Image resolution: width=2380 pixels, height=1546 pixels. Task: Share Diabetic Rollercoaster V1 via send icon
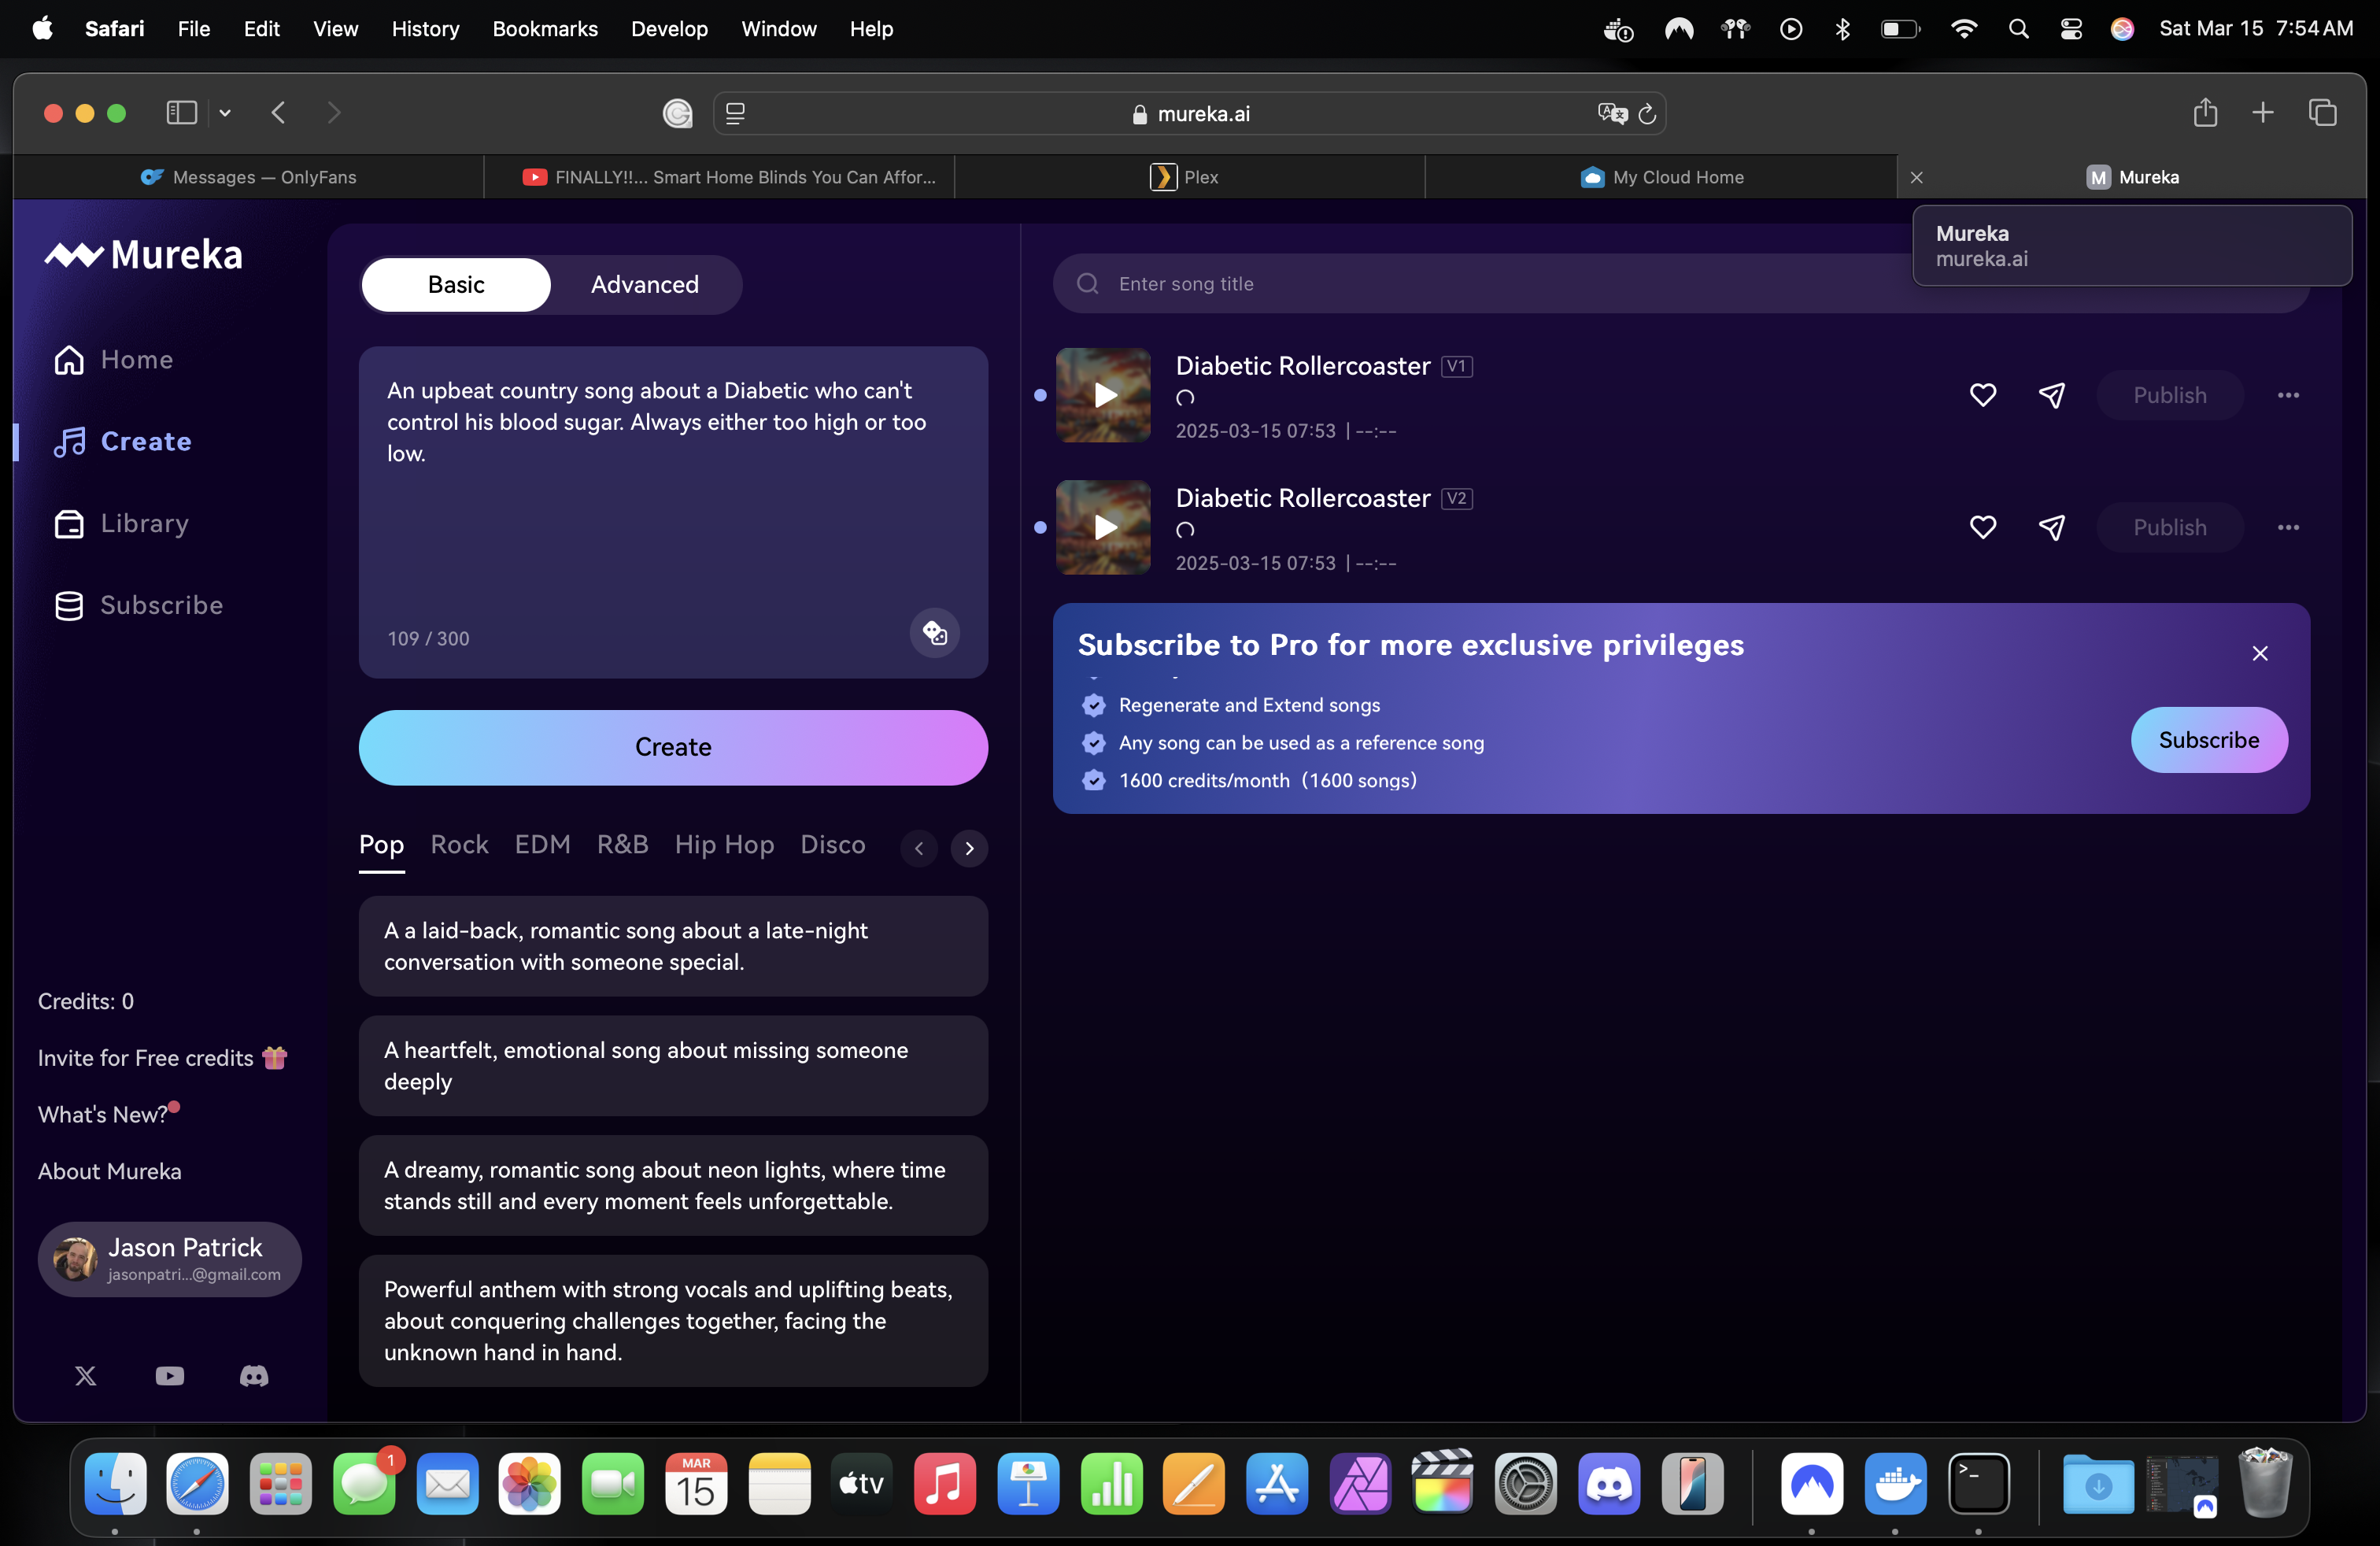coord(2051,395)
